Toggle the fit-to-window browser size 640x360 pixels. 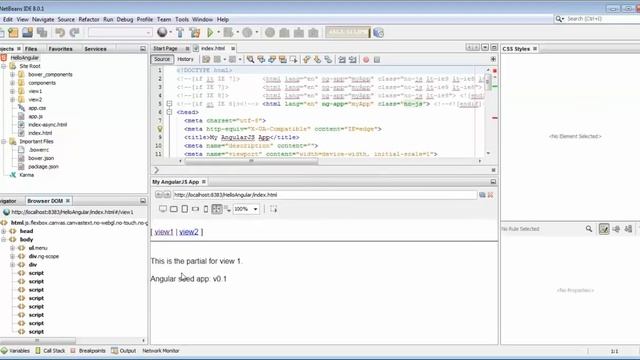pos(217,209)
